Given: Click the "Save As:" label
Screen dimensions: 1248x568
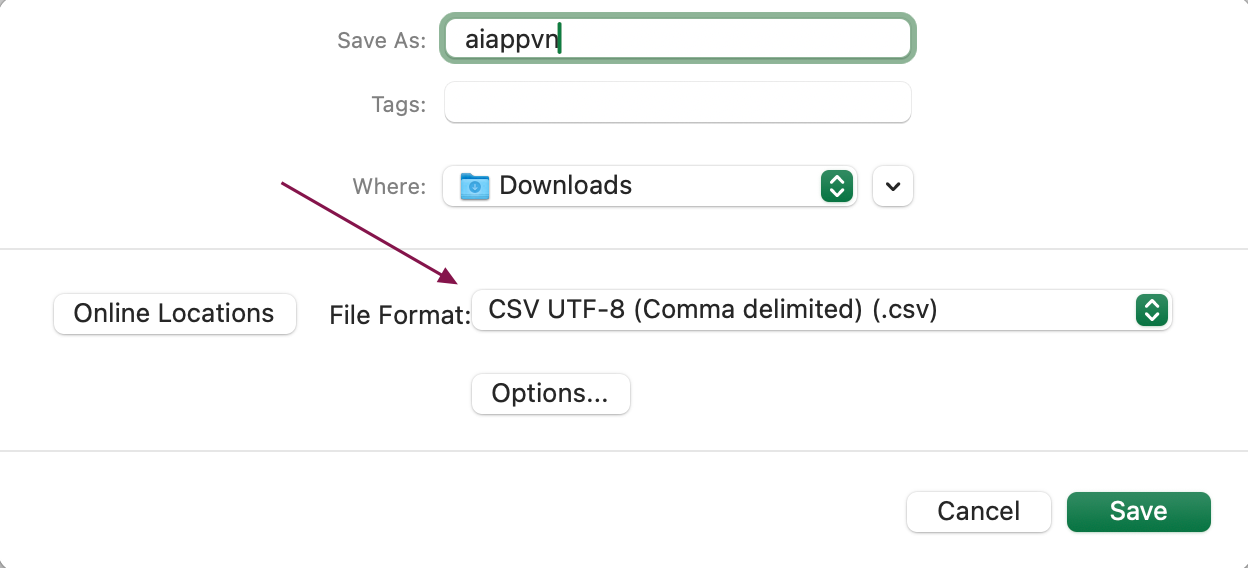Looking at the screenshot, I should 381,41.
